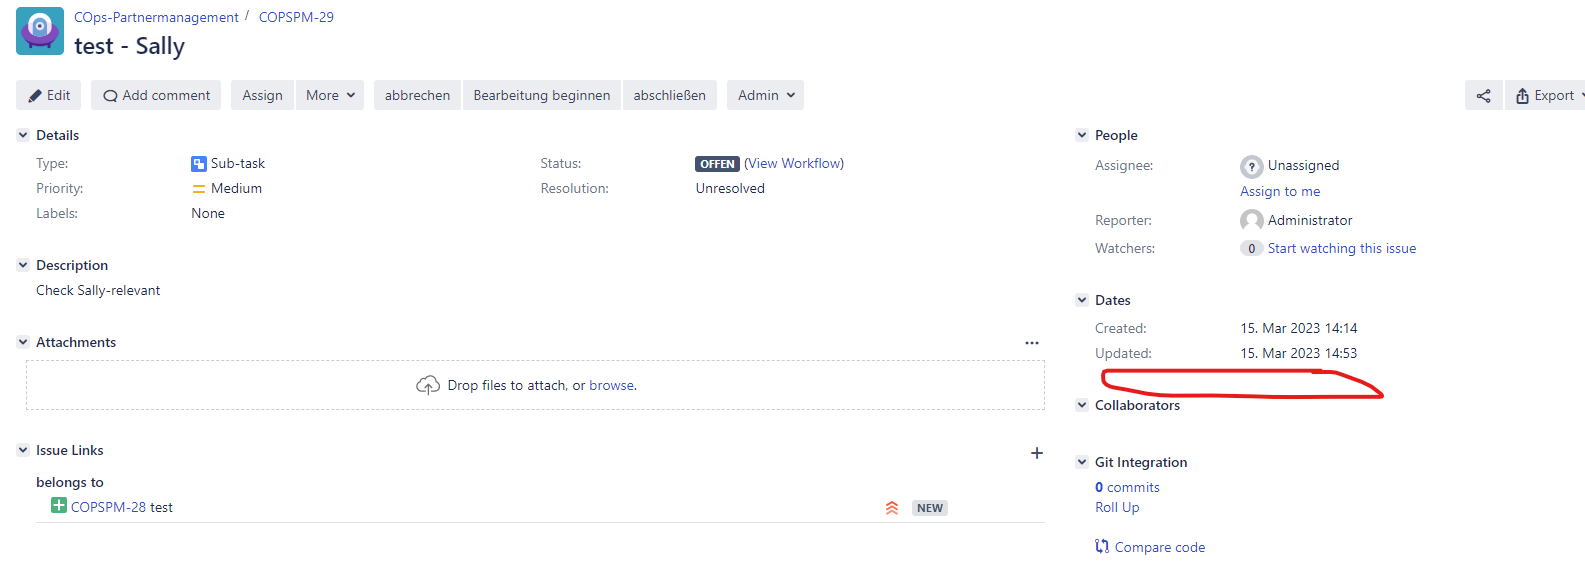This screenshot has height=577, width=1585.
Task: Click Add comment button
Action: pos(156,96)
